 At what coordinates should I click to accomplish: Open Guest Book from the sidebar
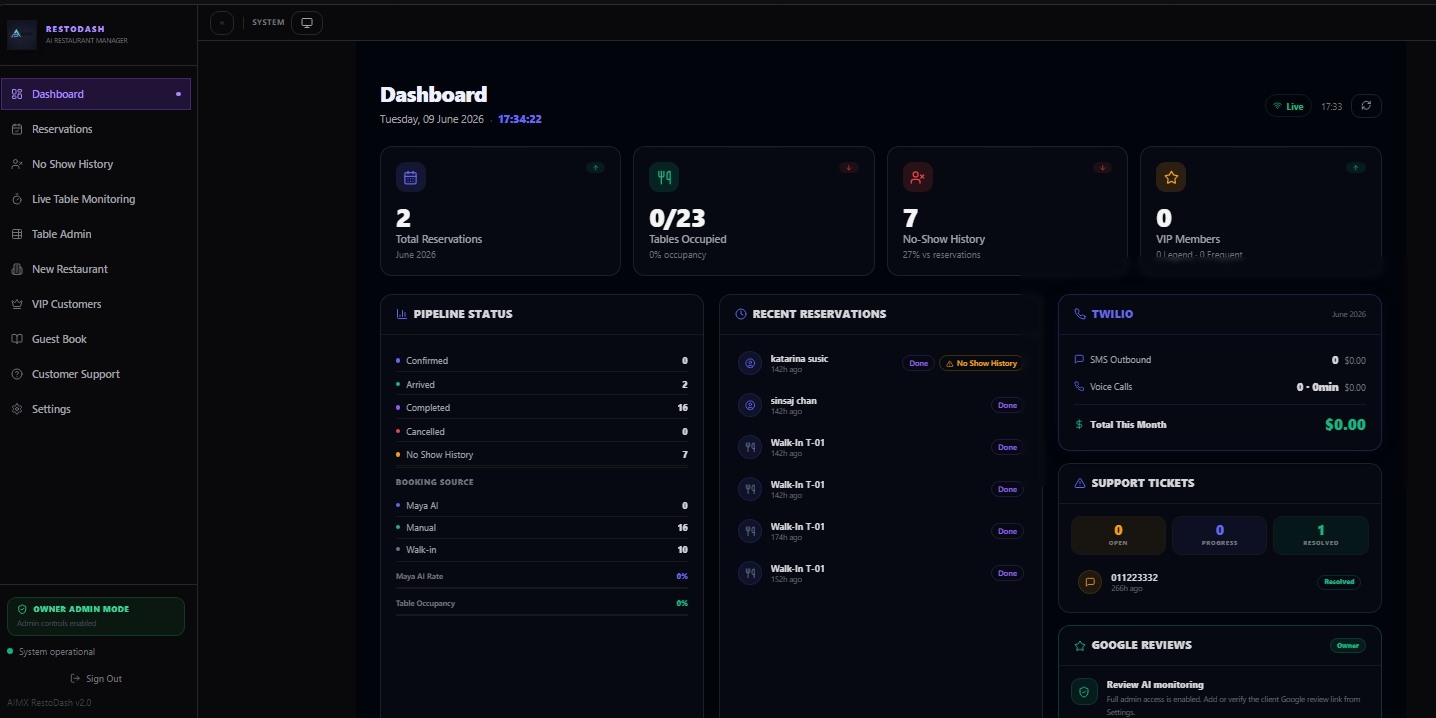(96, 339)
